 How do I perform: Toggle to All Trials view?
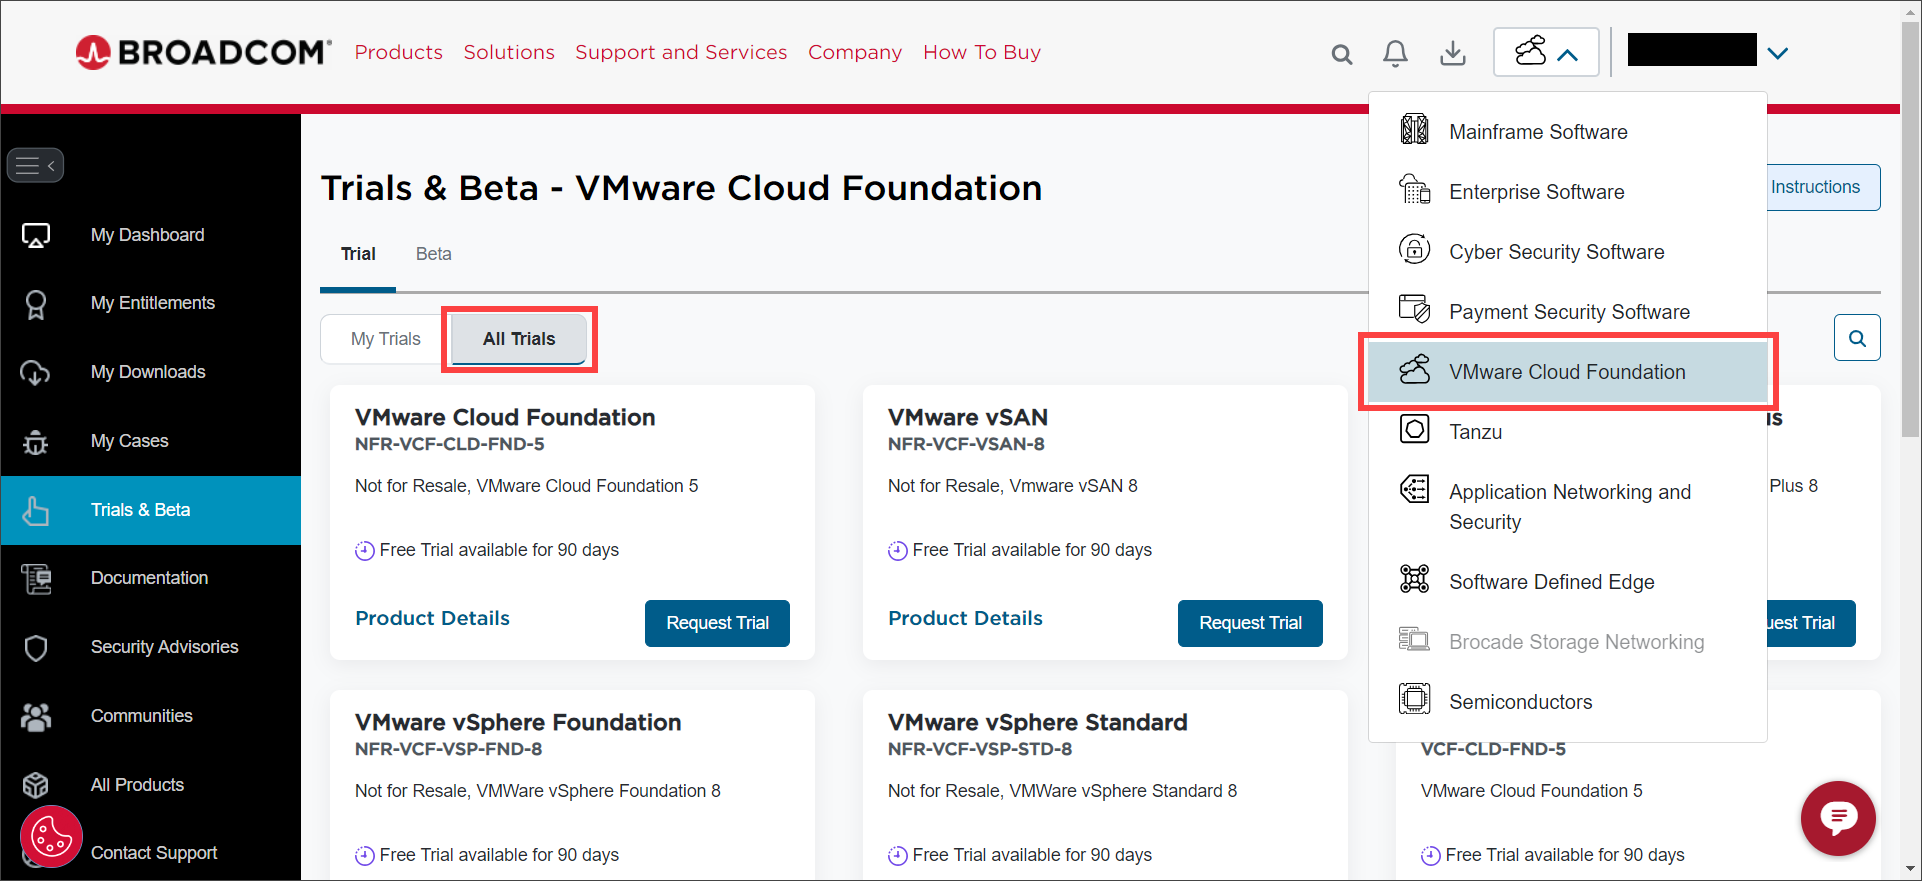tap(519, 339)
